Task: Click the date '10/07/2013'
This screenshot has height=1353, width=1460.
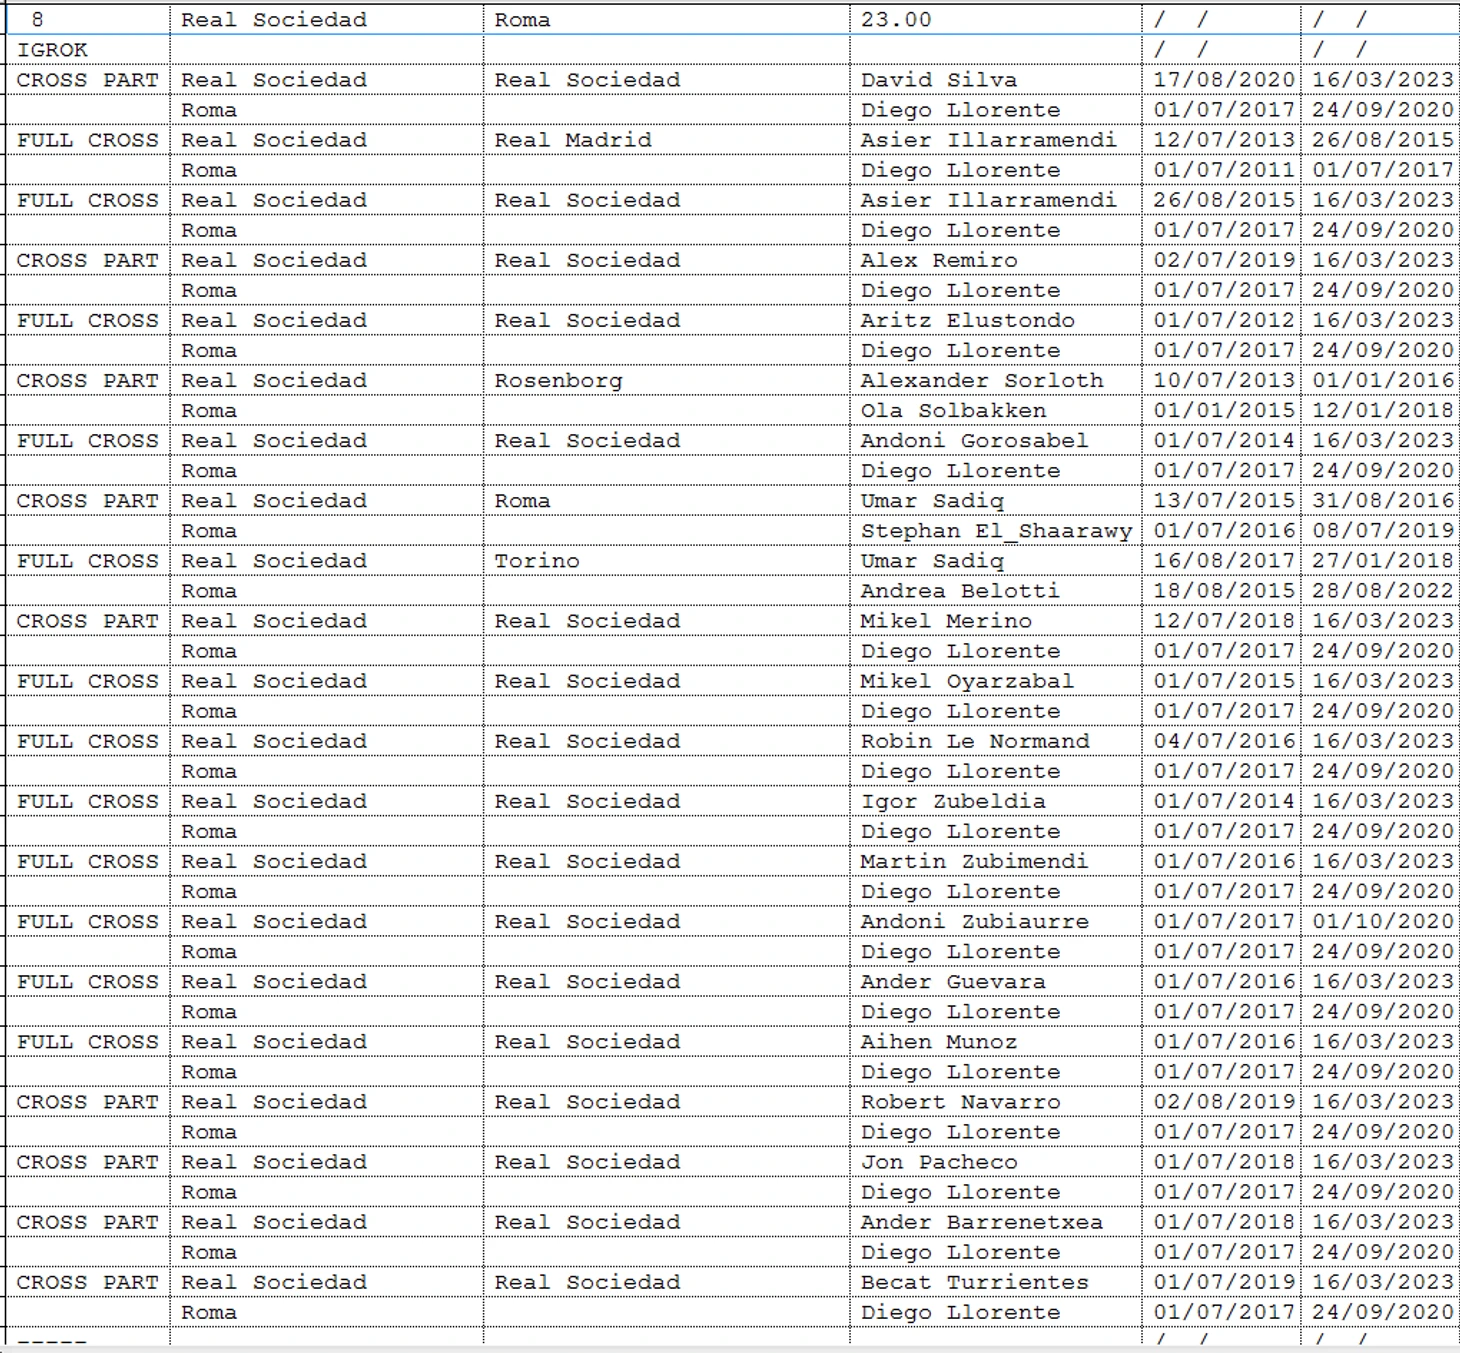Action: (1224, 380)
